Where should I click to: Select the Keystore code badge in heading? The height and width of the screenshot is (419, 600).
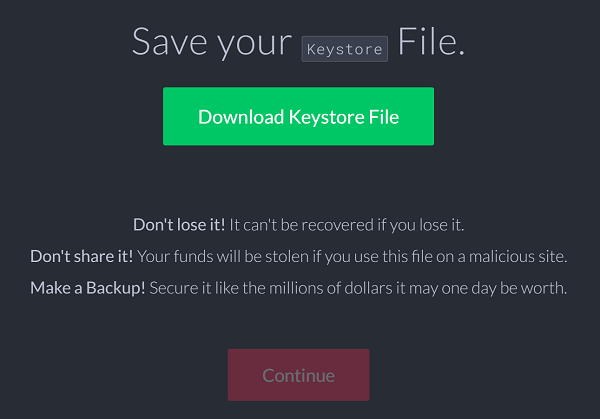[x=345, y=49]
